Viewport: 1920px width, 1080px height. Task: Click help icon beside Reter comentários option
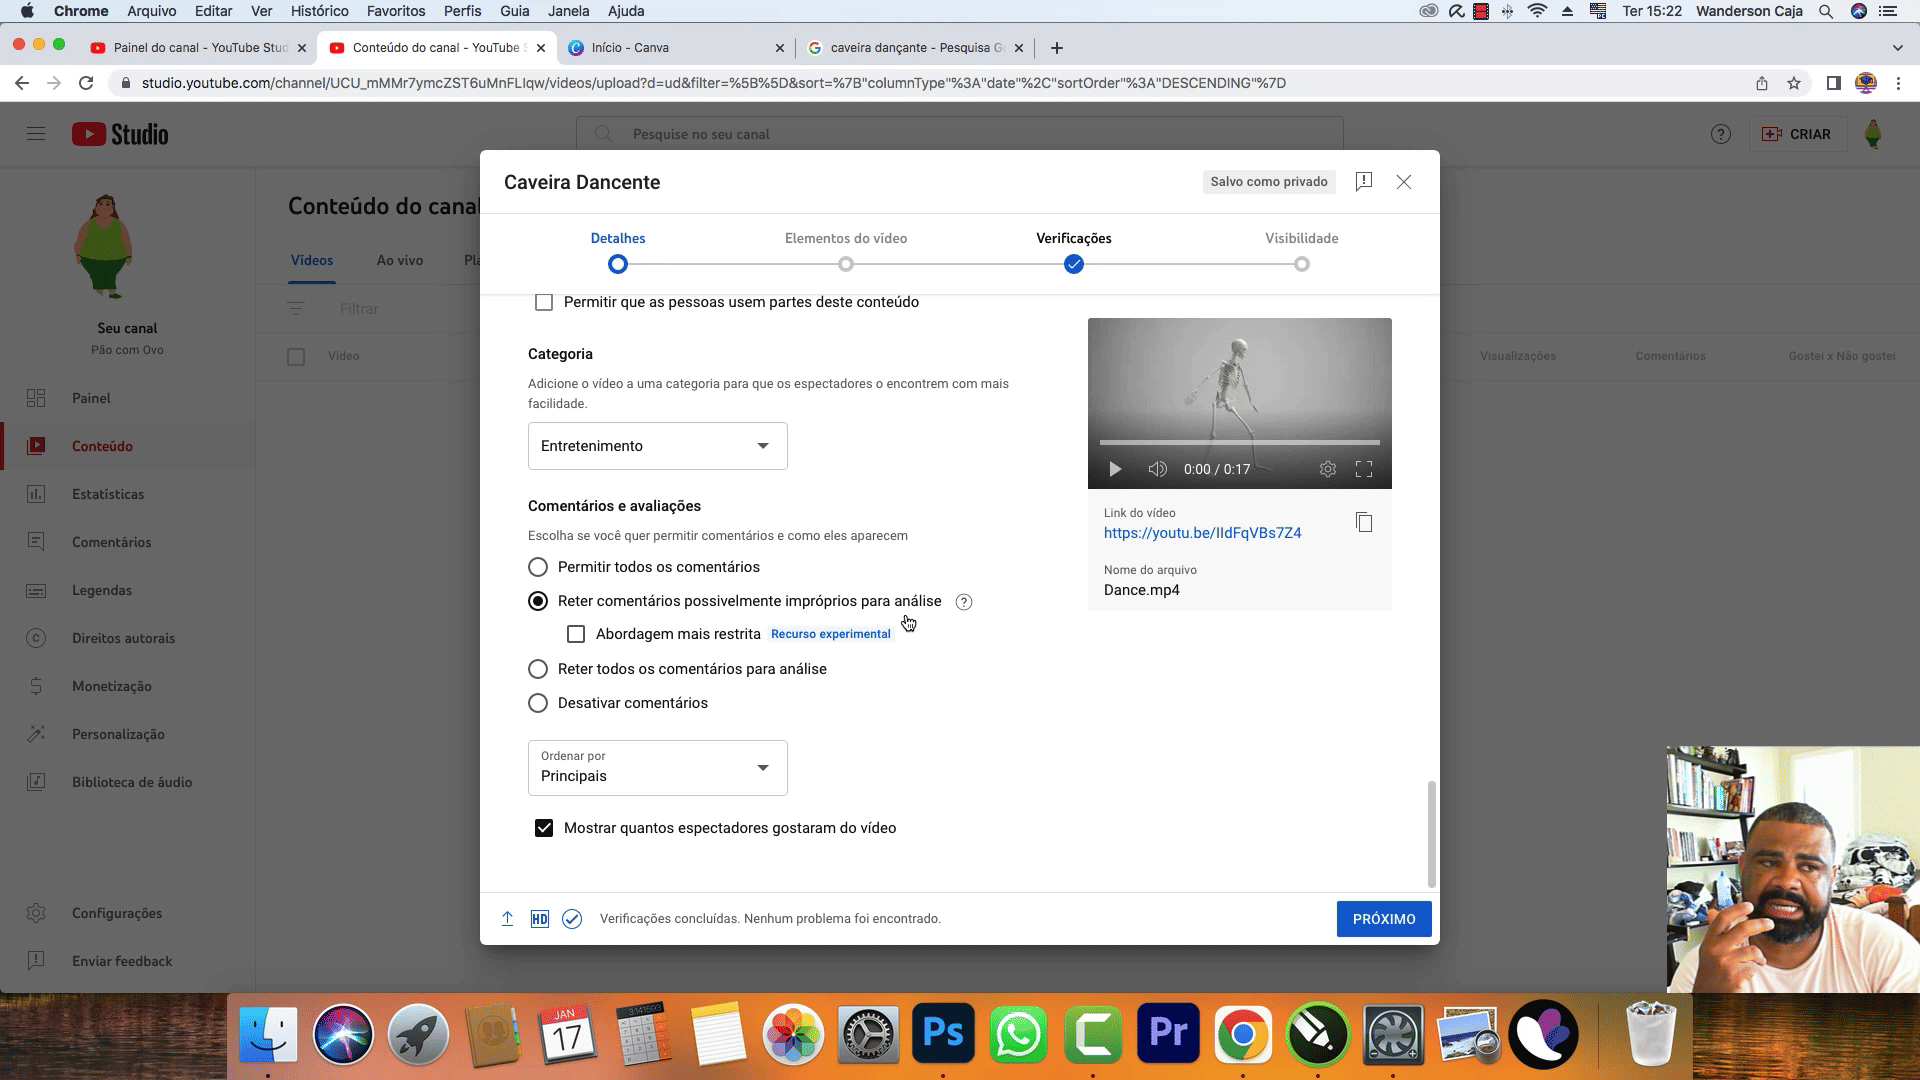[x=963, y=602]
